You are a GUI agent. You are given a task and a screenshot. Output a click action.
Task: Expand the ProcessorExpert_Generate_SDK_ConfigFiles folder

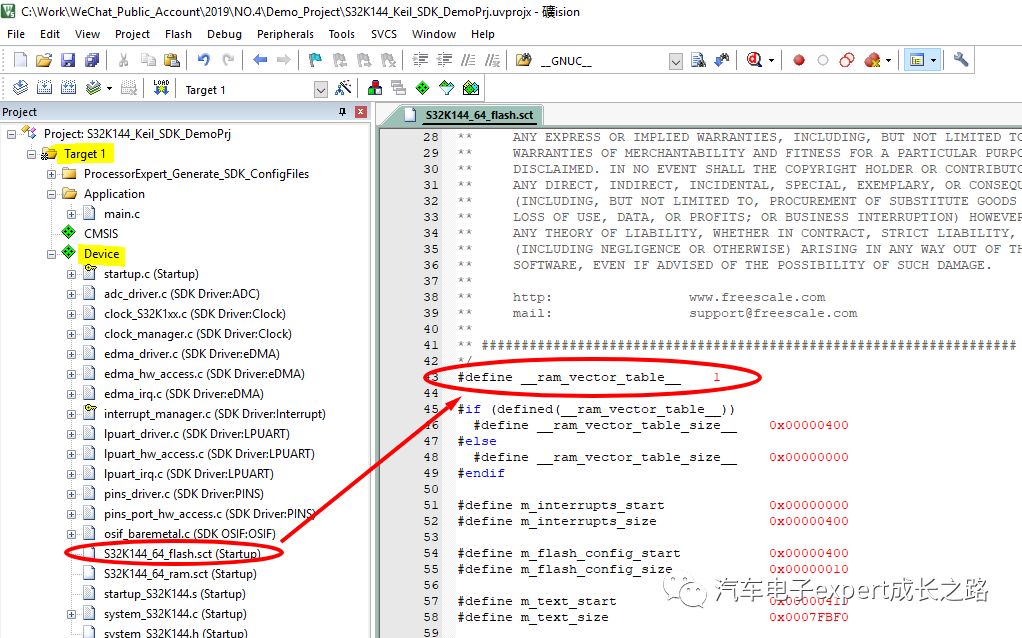pos(49,173)
